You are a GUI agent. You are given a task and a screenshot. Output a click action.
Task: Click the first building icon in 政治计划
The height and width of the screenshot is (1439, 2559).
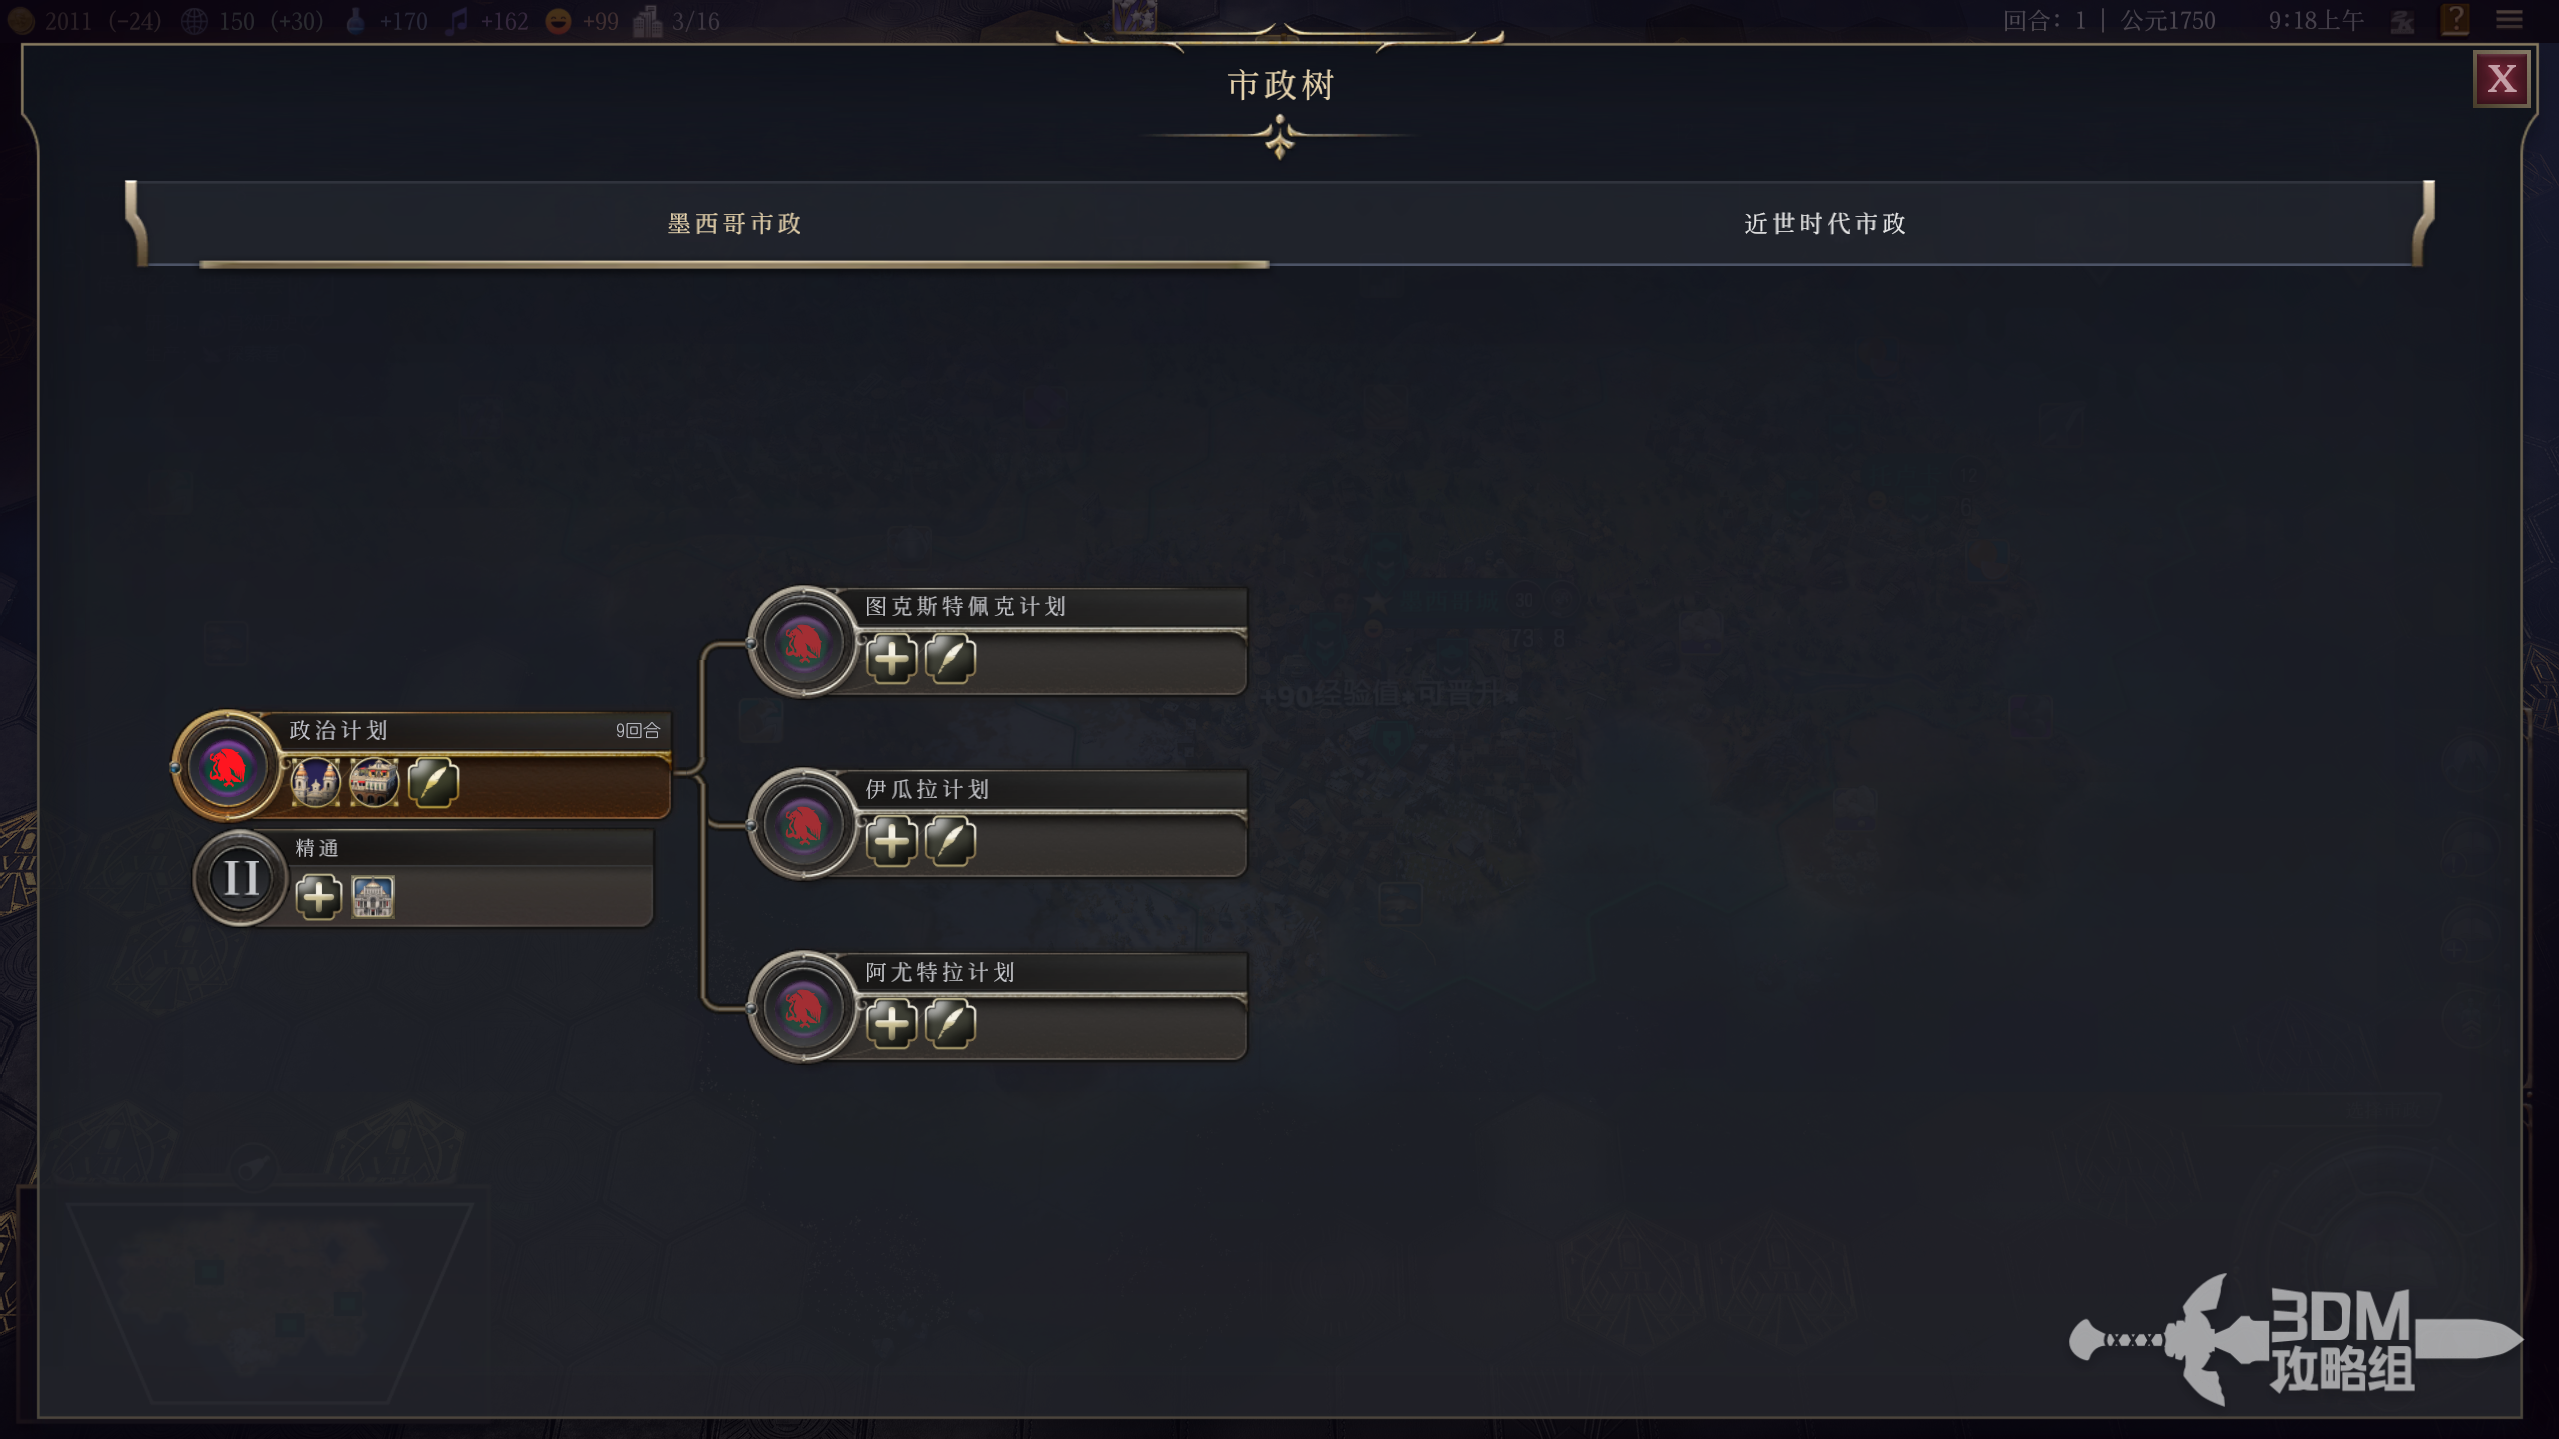(315, 782)
